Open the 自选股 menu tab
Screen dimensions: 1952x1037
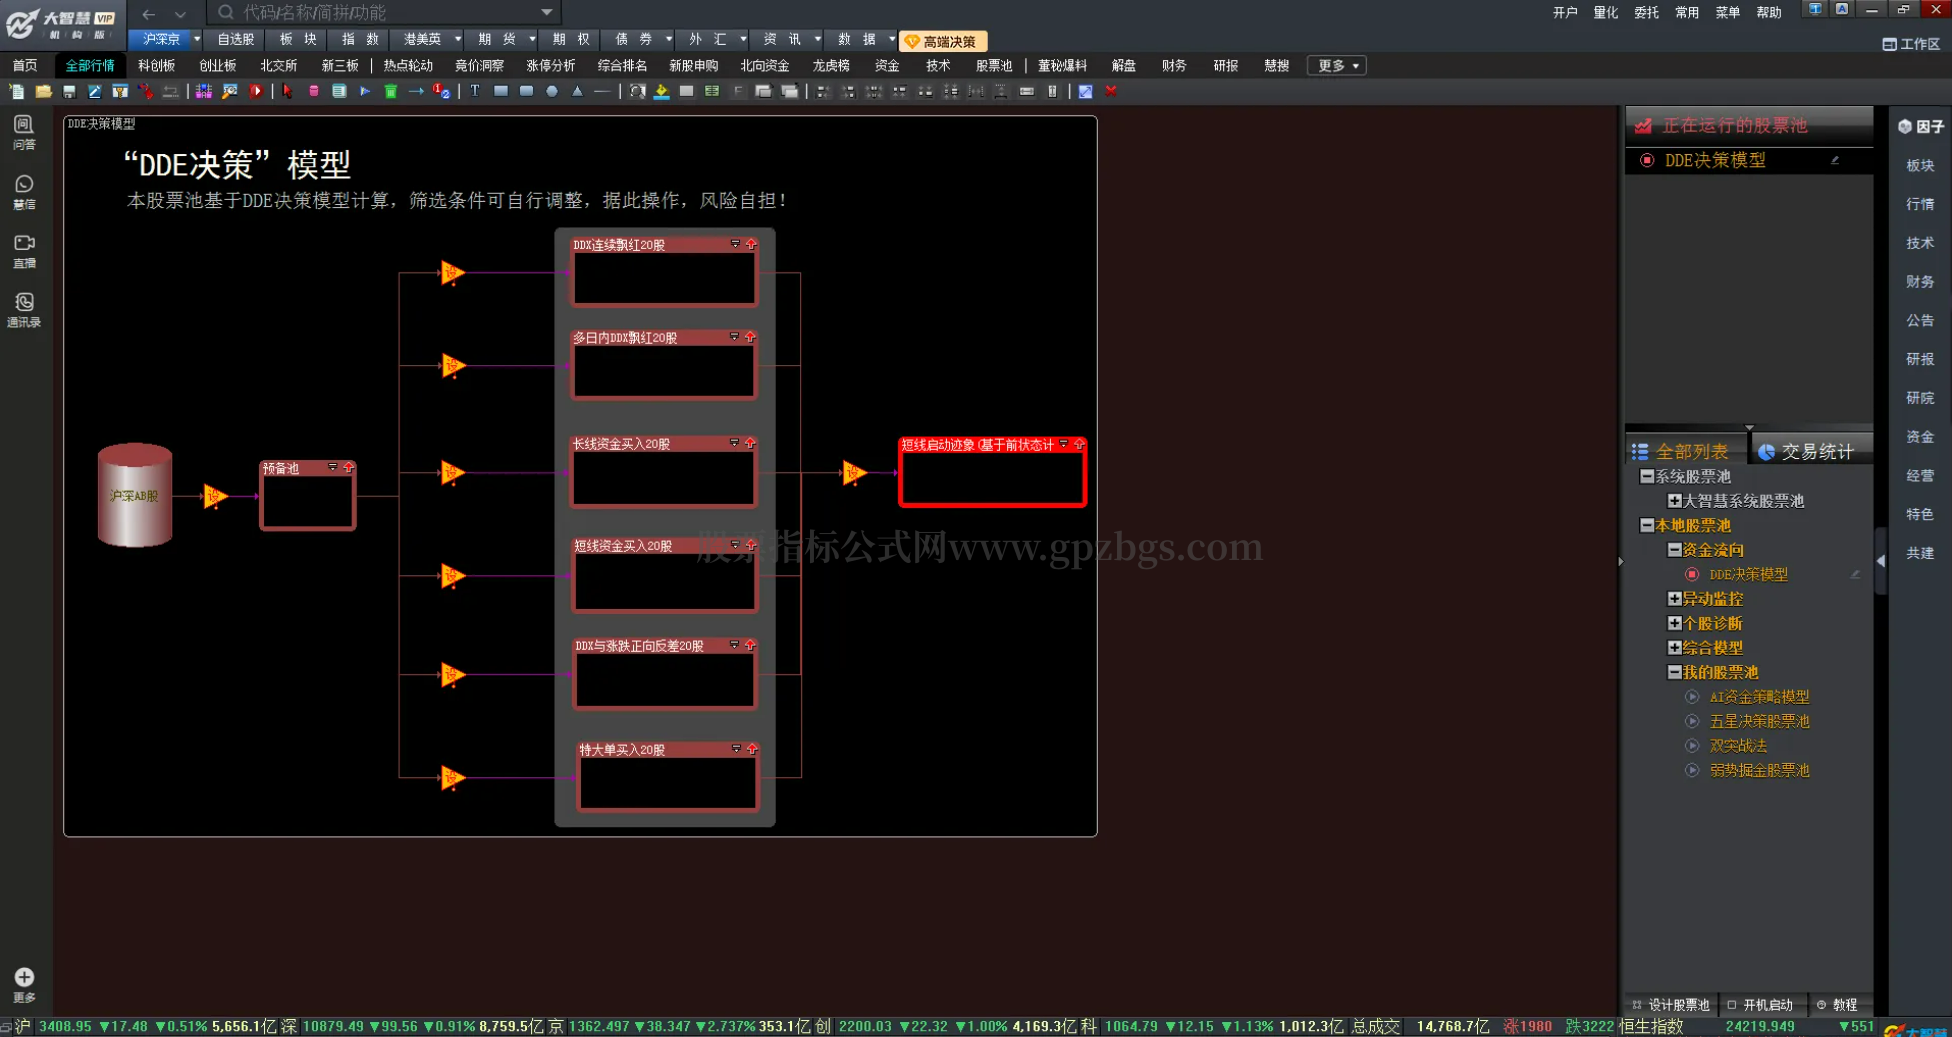tap(236, 39)
